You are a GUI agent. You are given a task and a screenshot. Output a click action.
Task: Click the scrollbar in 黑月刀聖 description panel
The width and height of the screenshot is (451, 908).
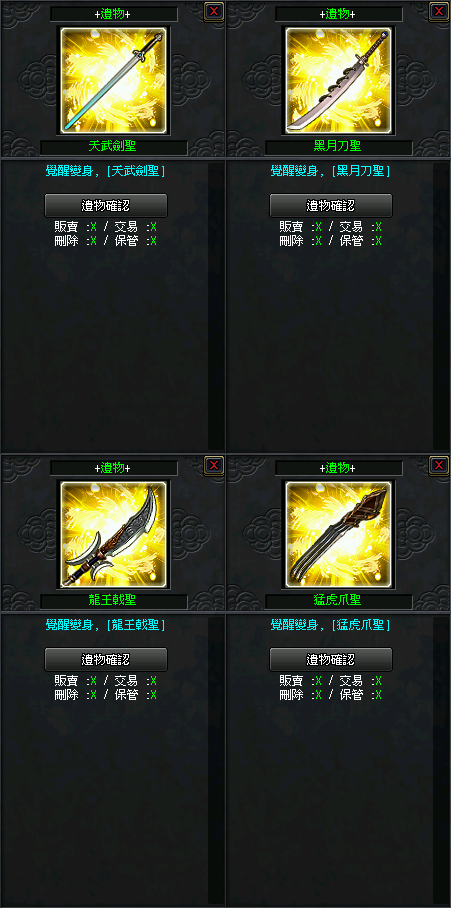[x=441, y=306]
